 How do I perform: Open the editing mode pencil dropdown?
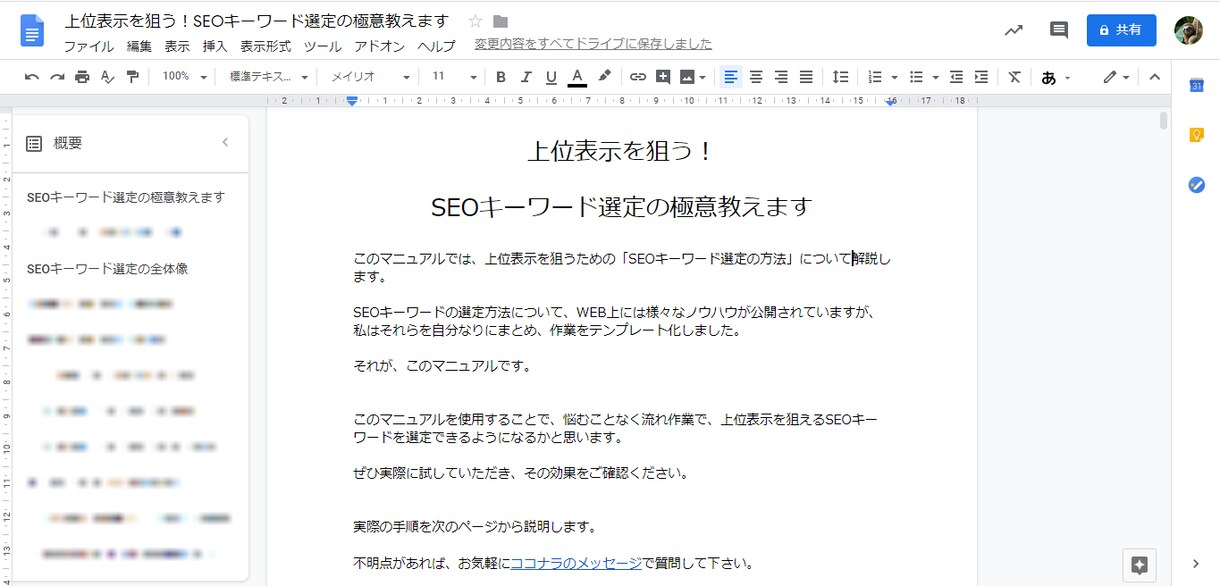pos(1116,77)
